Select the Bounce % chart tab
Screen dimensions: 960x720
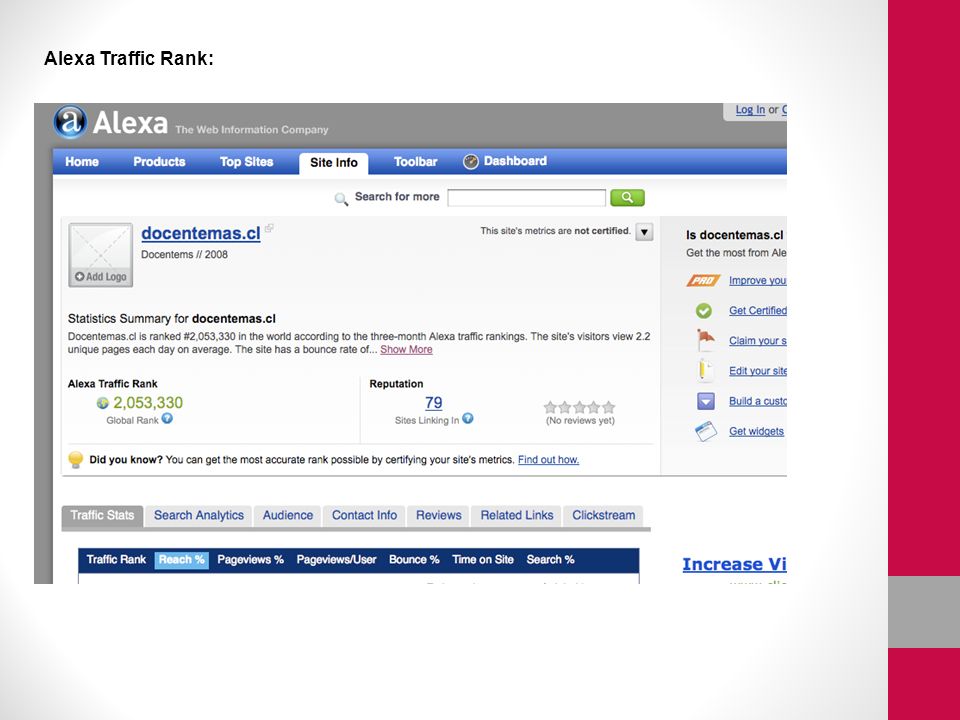coord(414,560)
